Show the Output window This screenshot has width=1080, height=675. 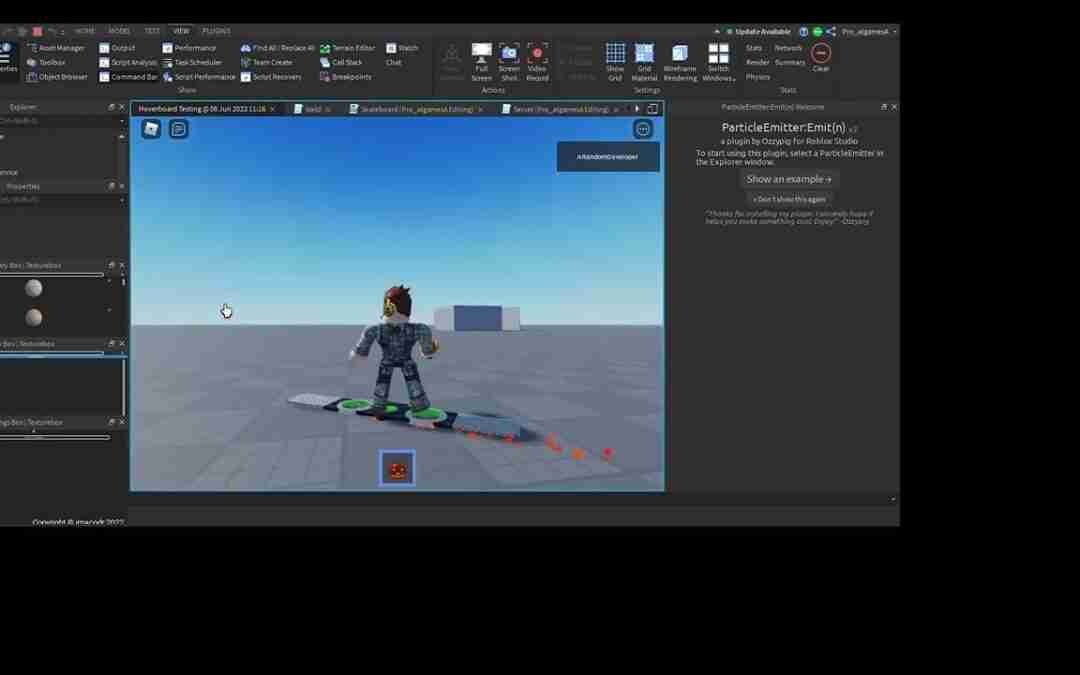click(x=117, y=48)
